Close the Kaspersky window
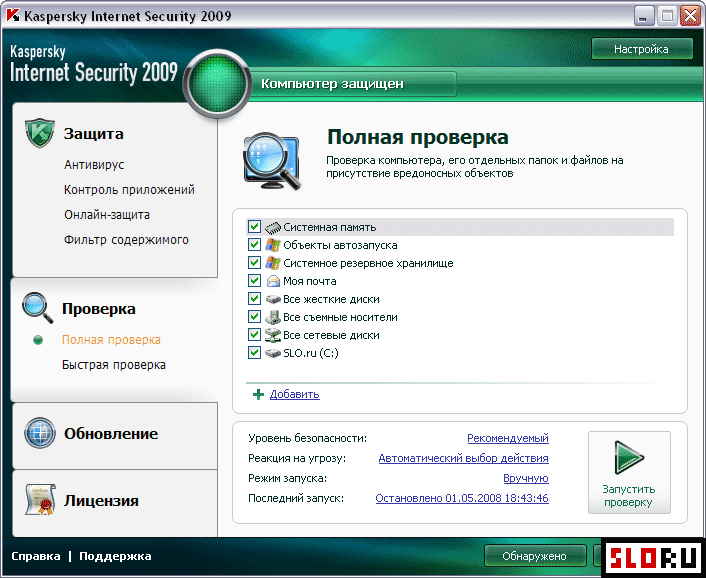Screen dimensions: 706x578 (x=690, y=16)
